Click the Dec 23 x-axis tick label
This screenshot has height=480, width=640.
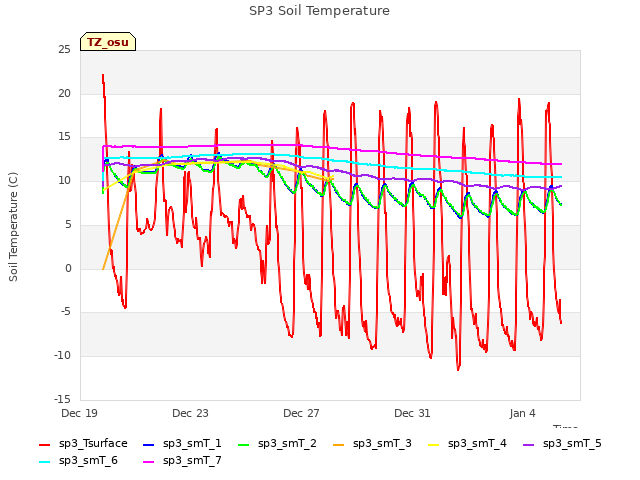(x=190, y=413)
